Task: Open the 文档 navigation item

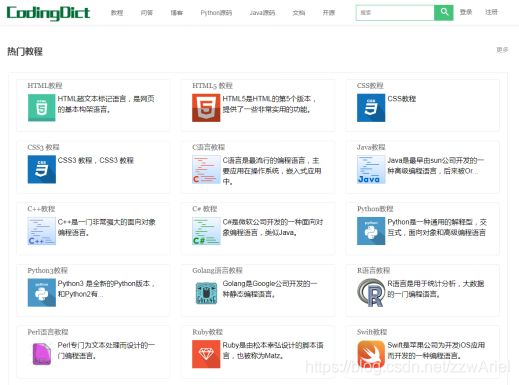Action: coord(299,13)
